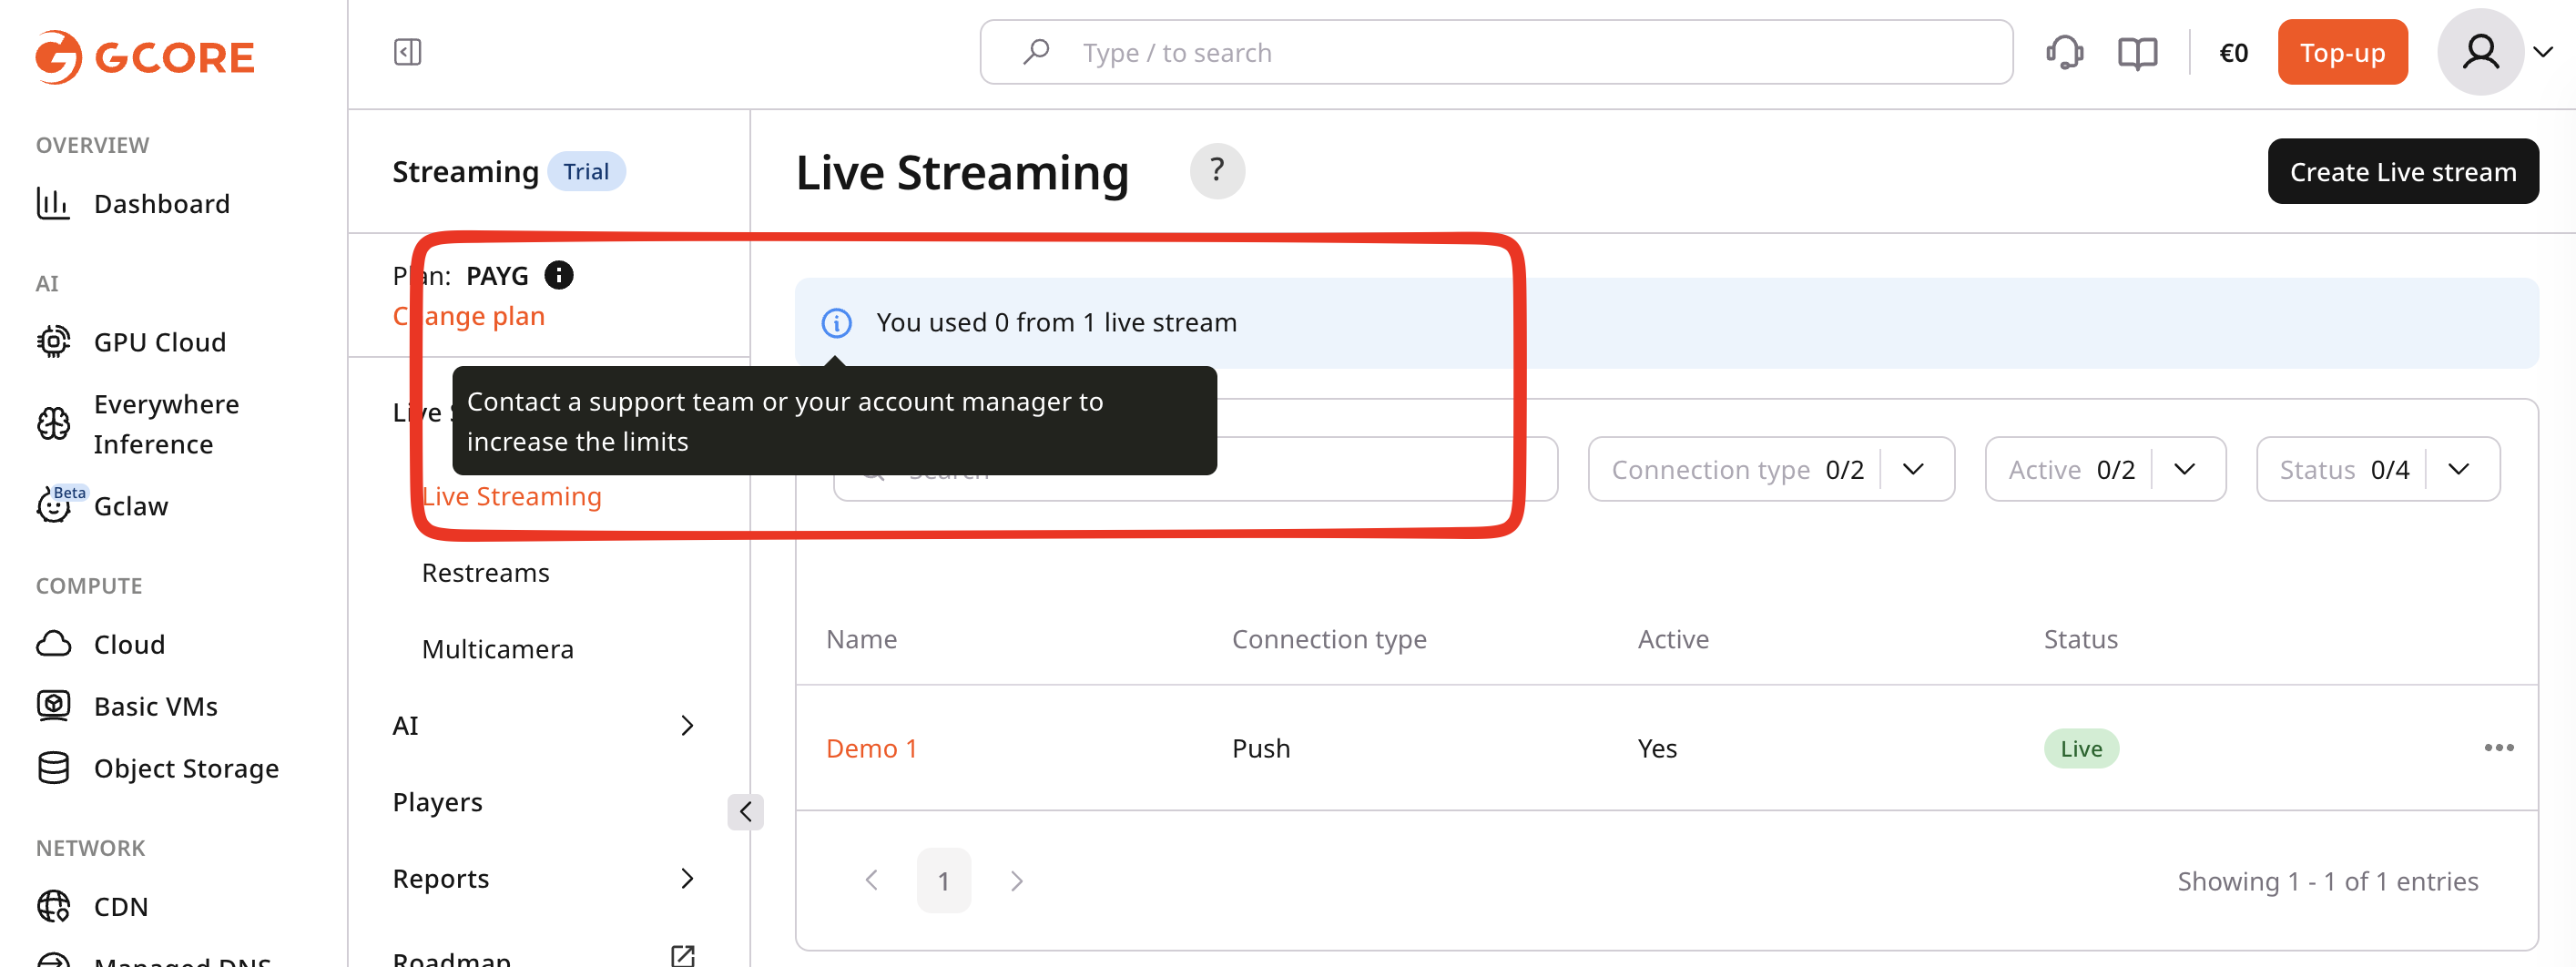The image size is (2576, 967).
Task: Click the Gcore logo
Action: tap(145, 57)
